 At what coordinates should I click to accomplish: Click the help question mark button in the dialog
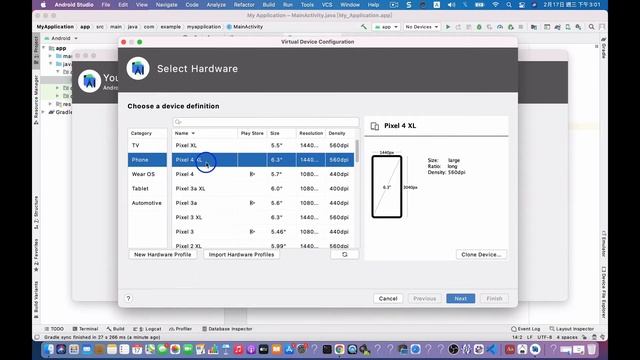[x=128, y=298]
